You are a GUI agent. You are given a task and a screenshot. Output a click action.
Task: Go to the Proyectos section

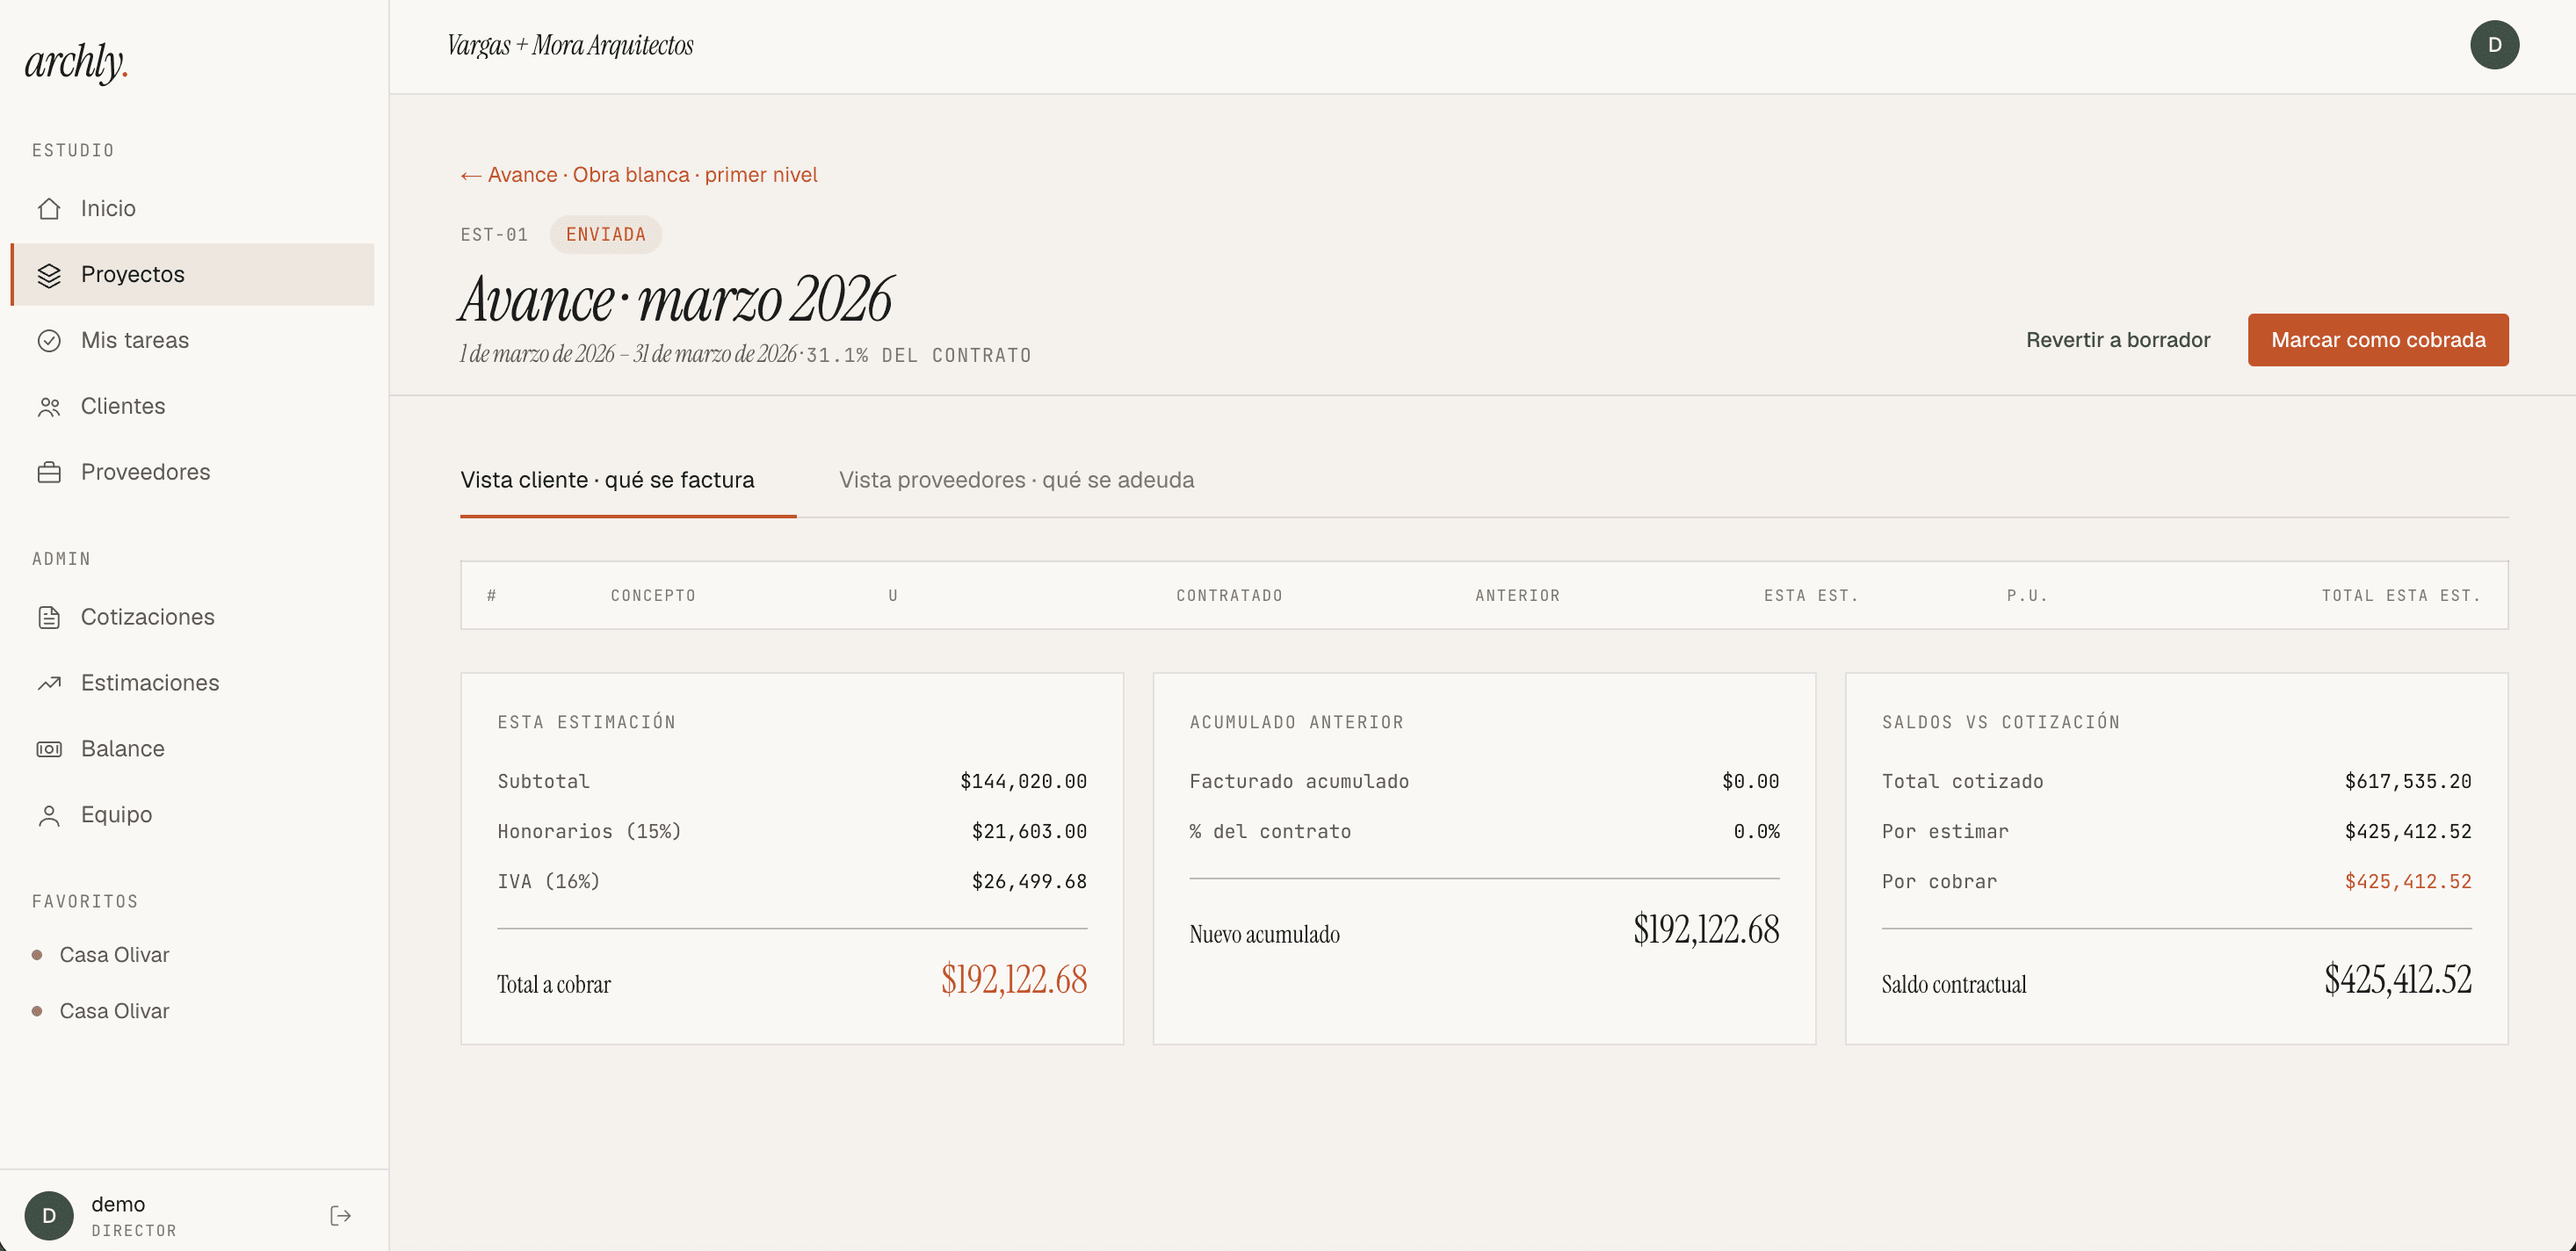click(192, 274)
